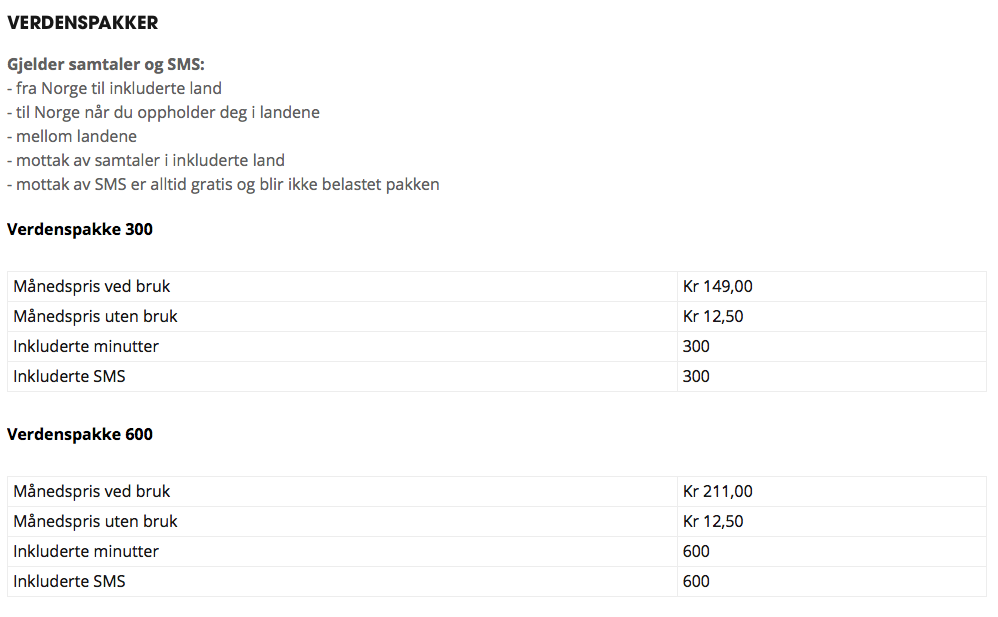Click 'Inkluderte minutter' in Verdenspakke 600 table
Viewport: 998px width, 617px height.
click(x=86, y=551)
